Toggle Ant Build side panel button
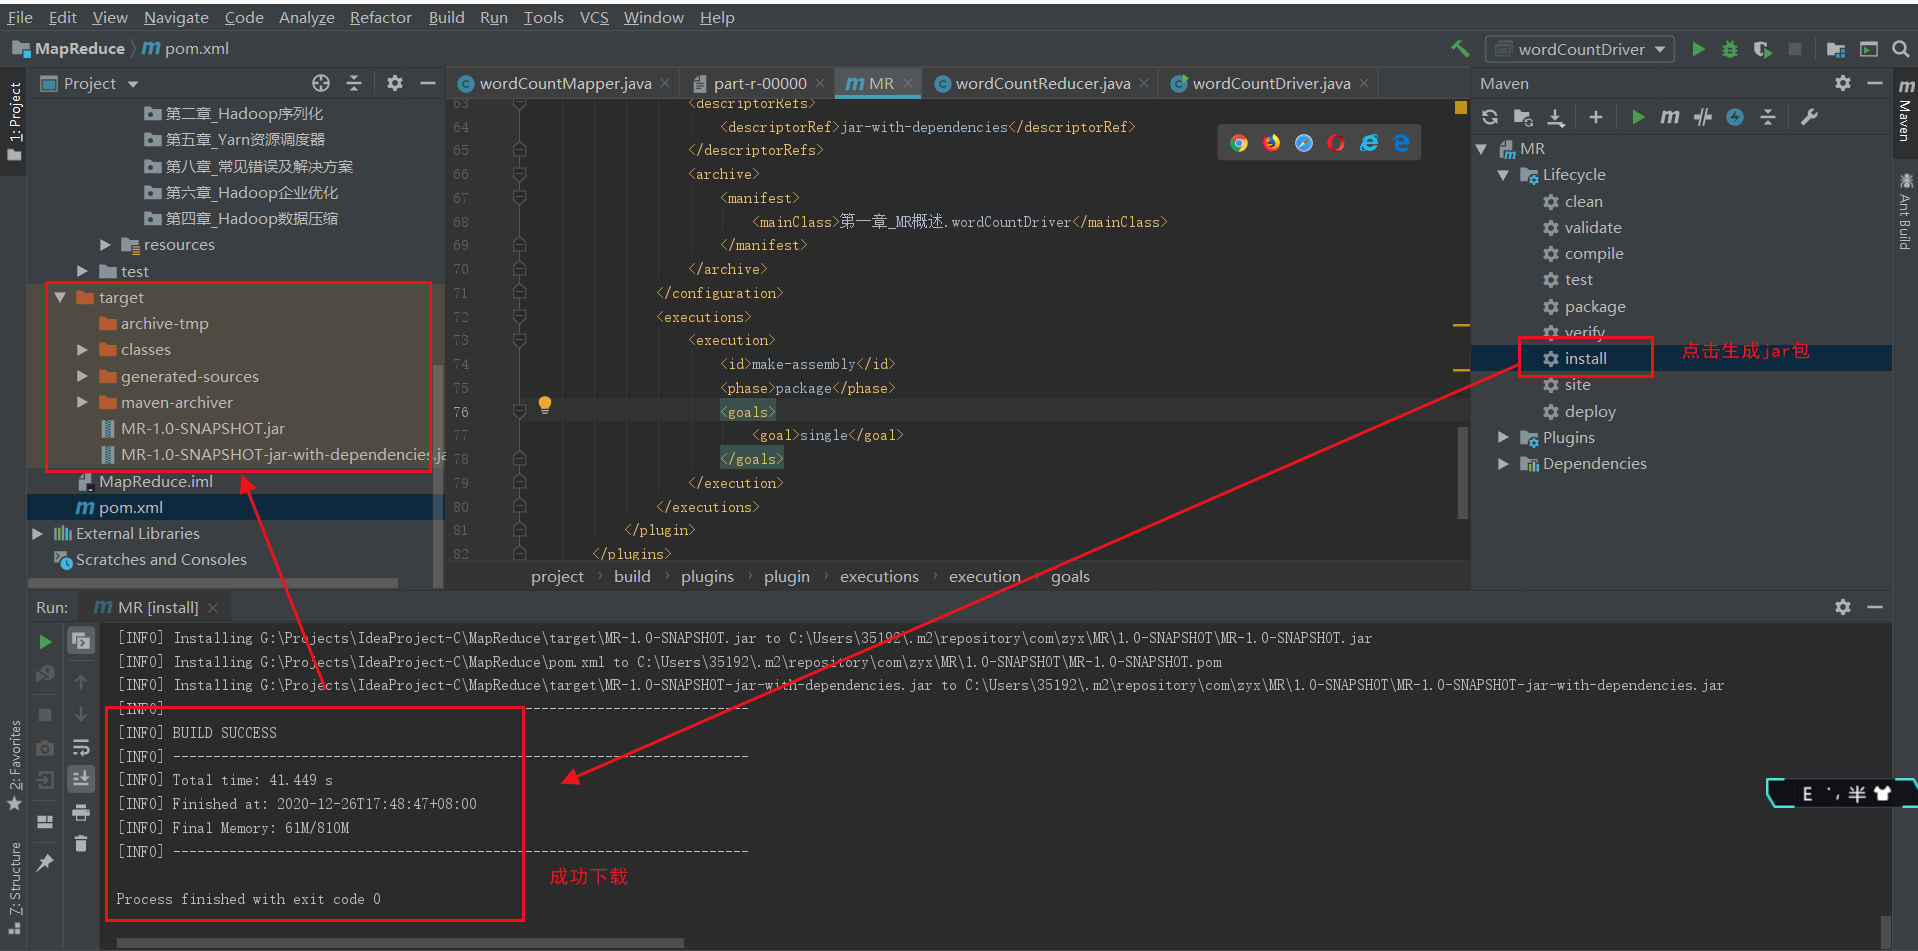 coord(1905,211)
